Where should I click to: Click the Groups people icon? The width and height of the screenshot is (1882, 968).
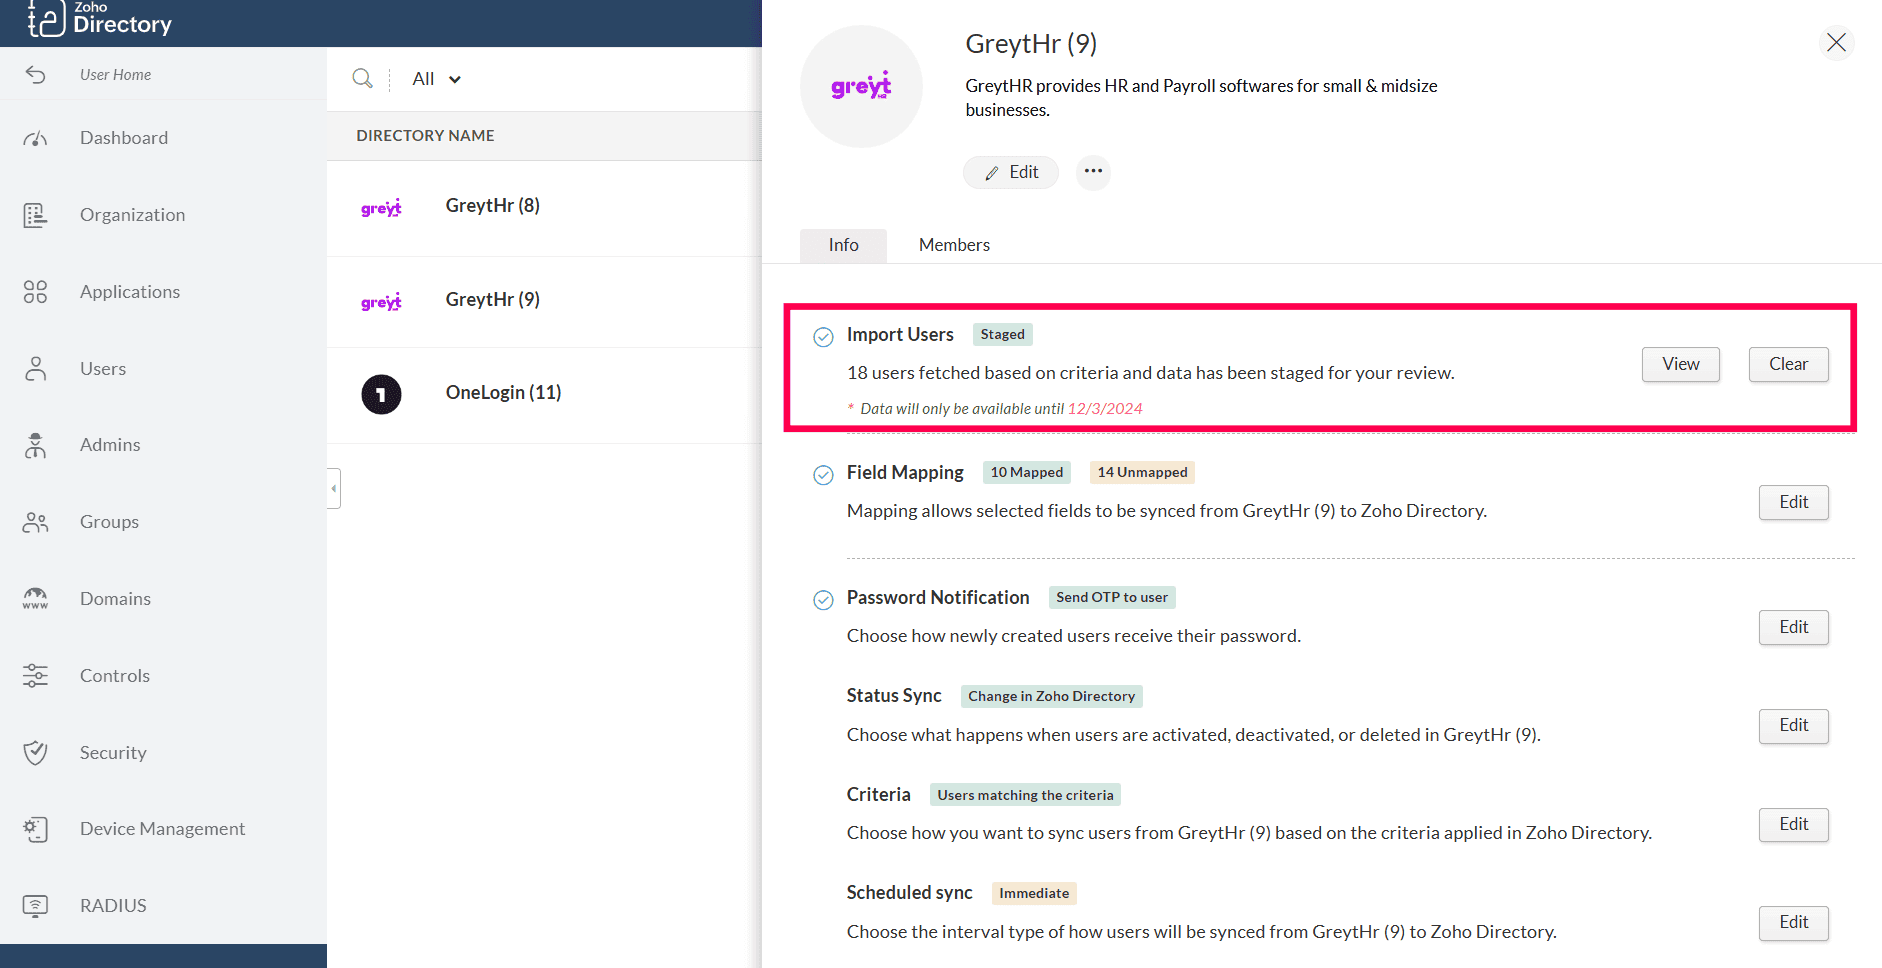[x=36, y=522]
